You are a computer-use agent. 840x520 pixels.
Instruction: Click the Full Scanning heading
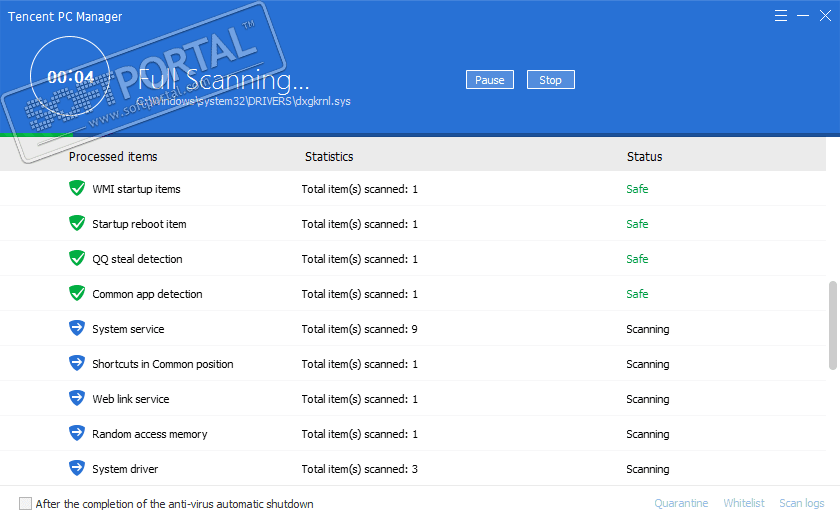(x=223, y=80)
